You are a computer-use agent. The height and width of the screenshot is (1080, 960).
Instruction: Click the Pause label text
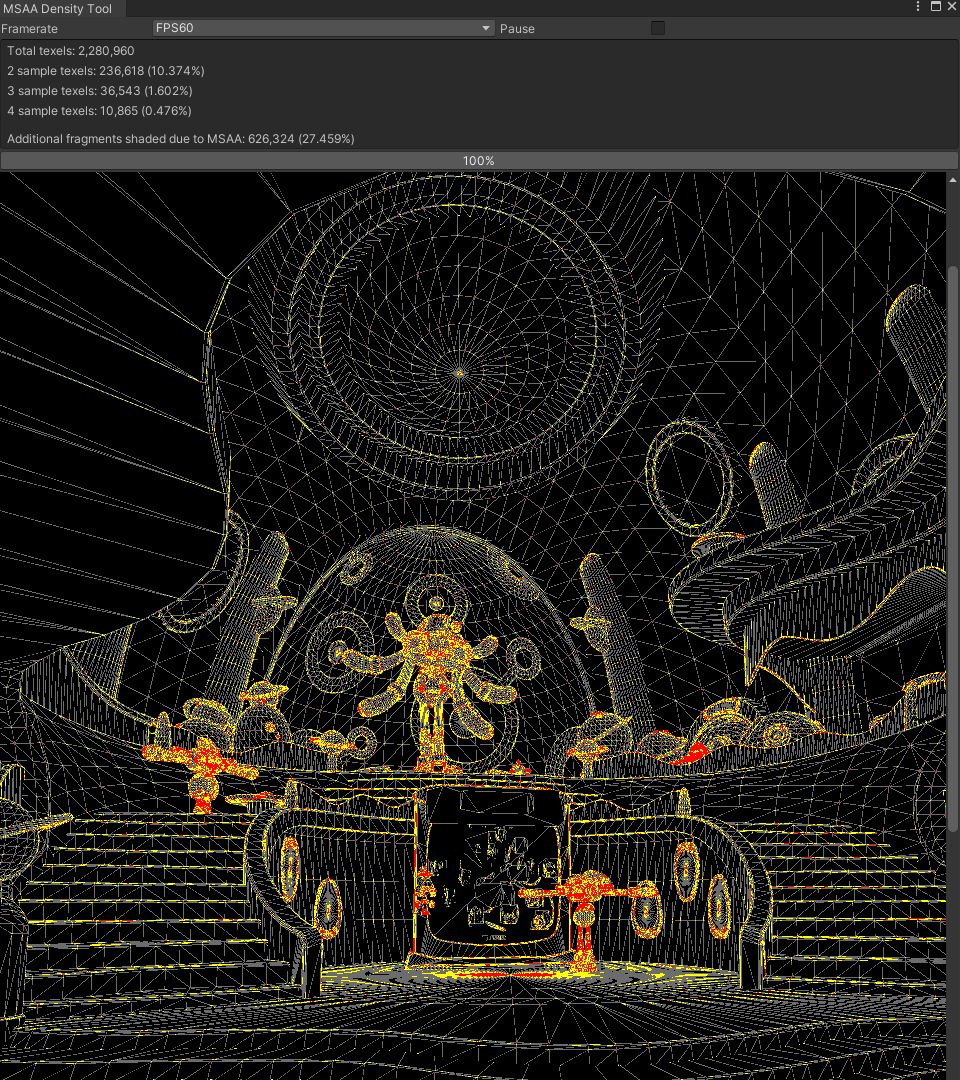(517, 29)
